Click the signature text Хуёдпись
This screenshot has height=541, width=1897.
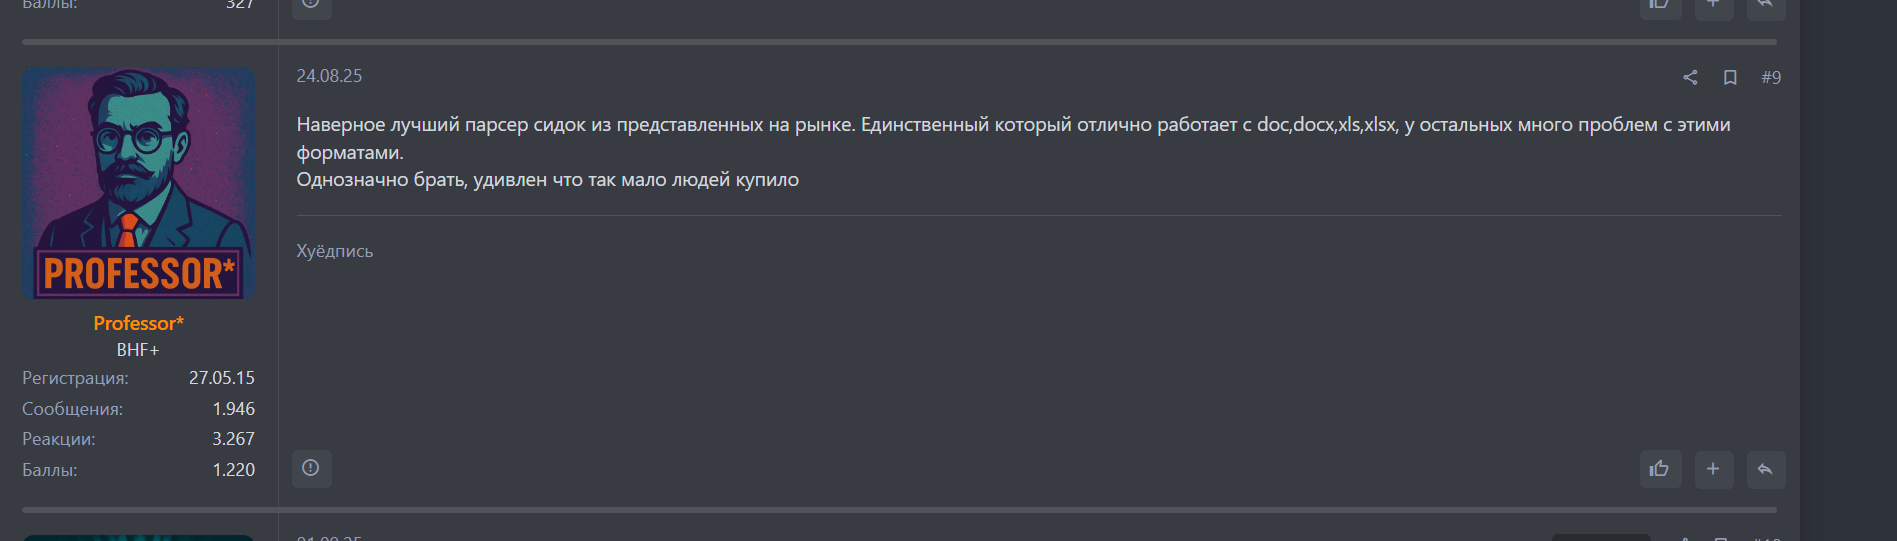click(x=334, y=251)
